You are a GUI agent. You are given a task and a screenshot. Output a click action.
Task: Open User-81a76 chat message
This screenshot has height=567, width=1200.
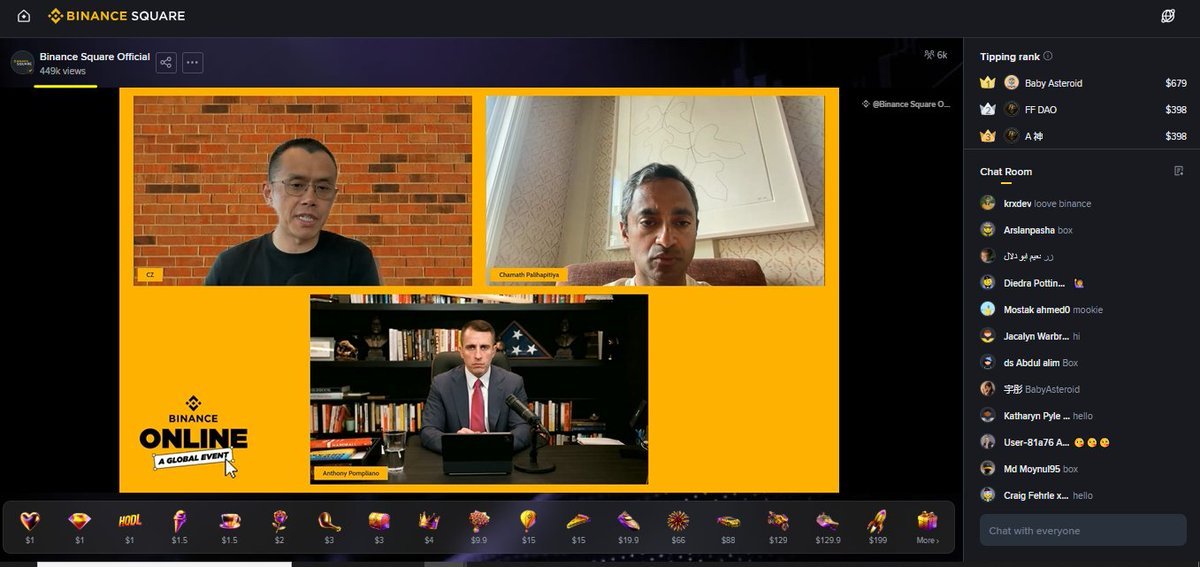pyautogui.click(x=1046, y=442)
